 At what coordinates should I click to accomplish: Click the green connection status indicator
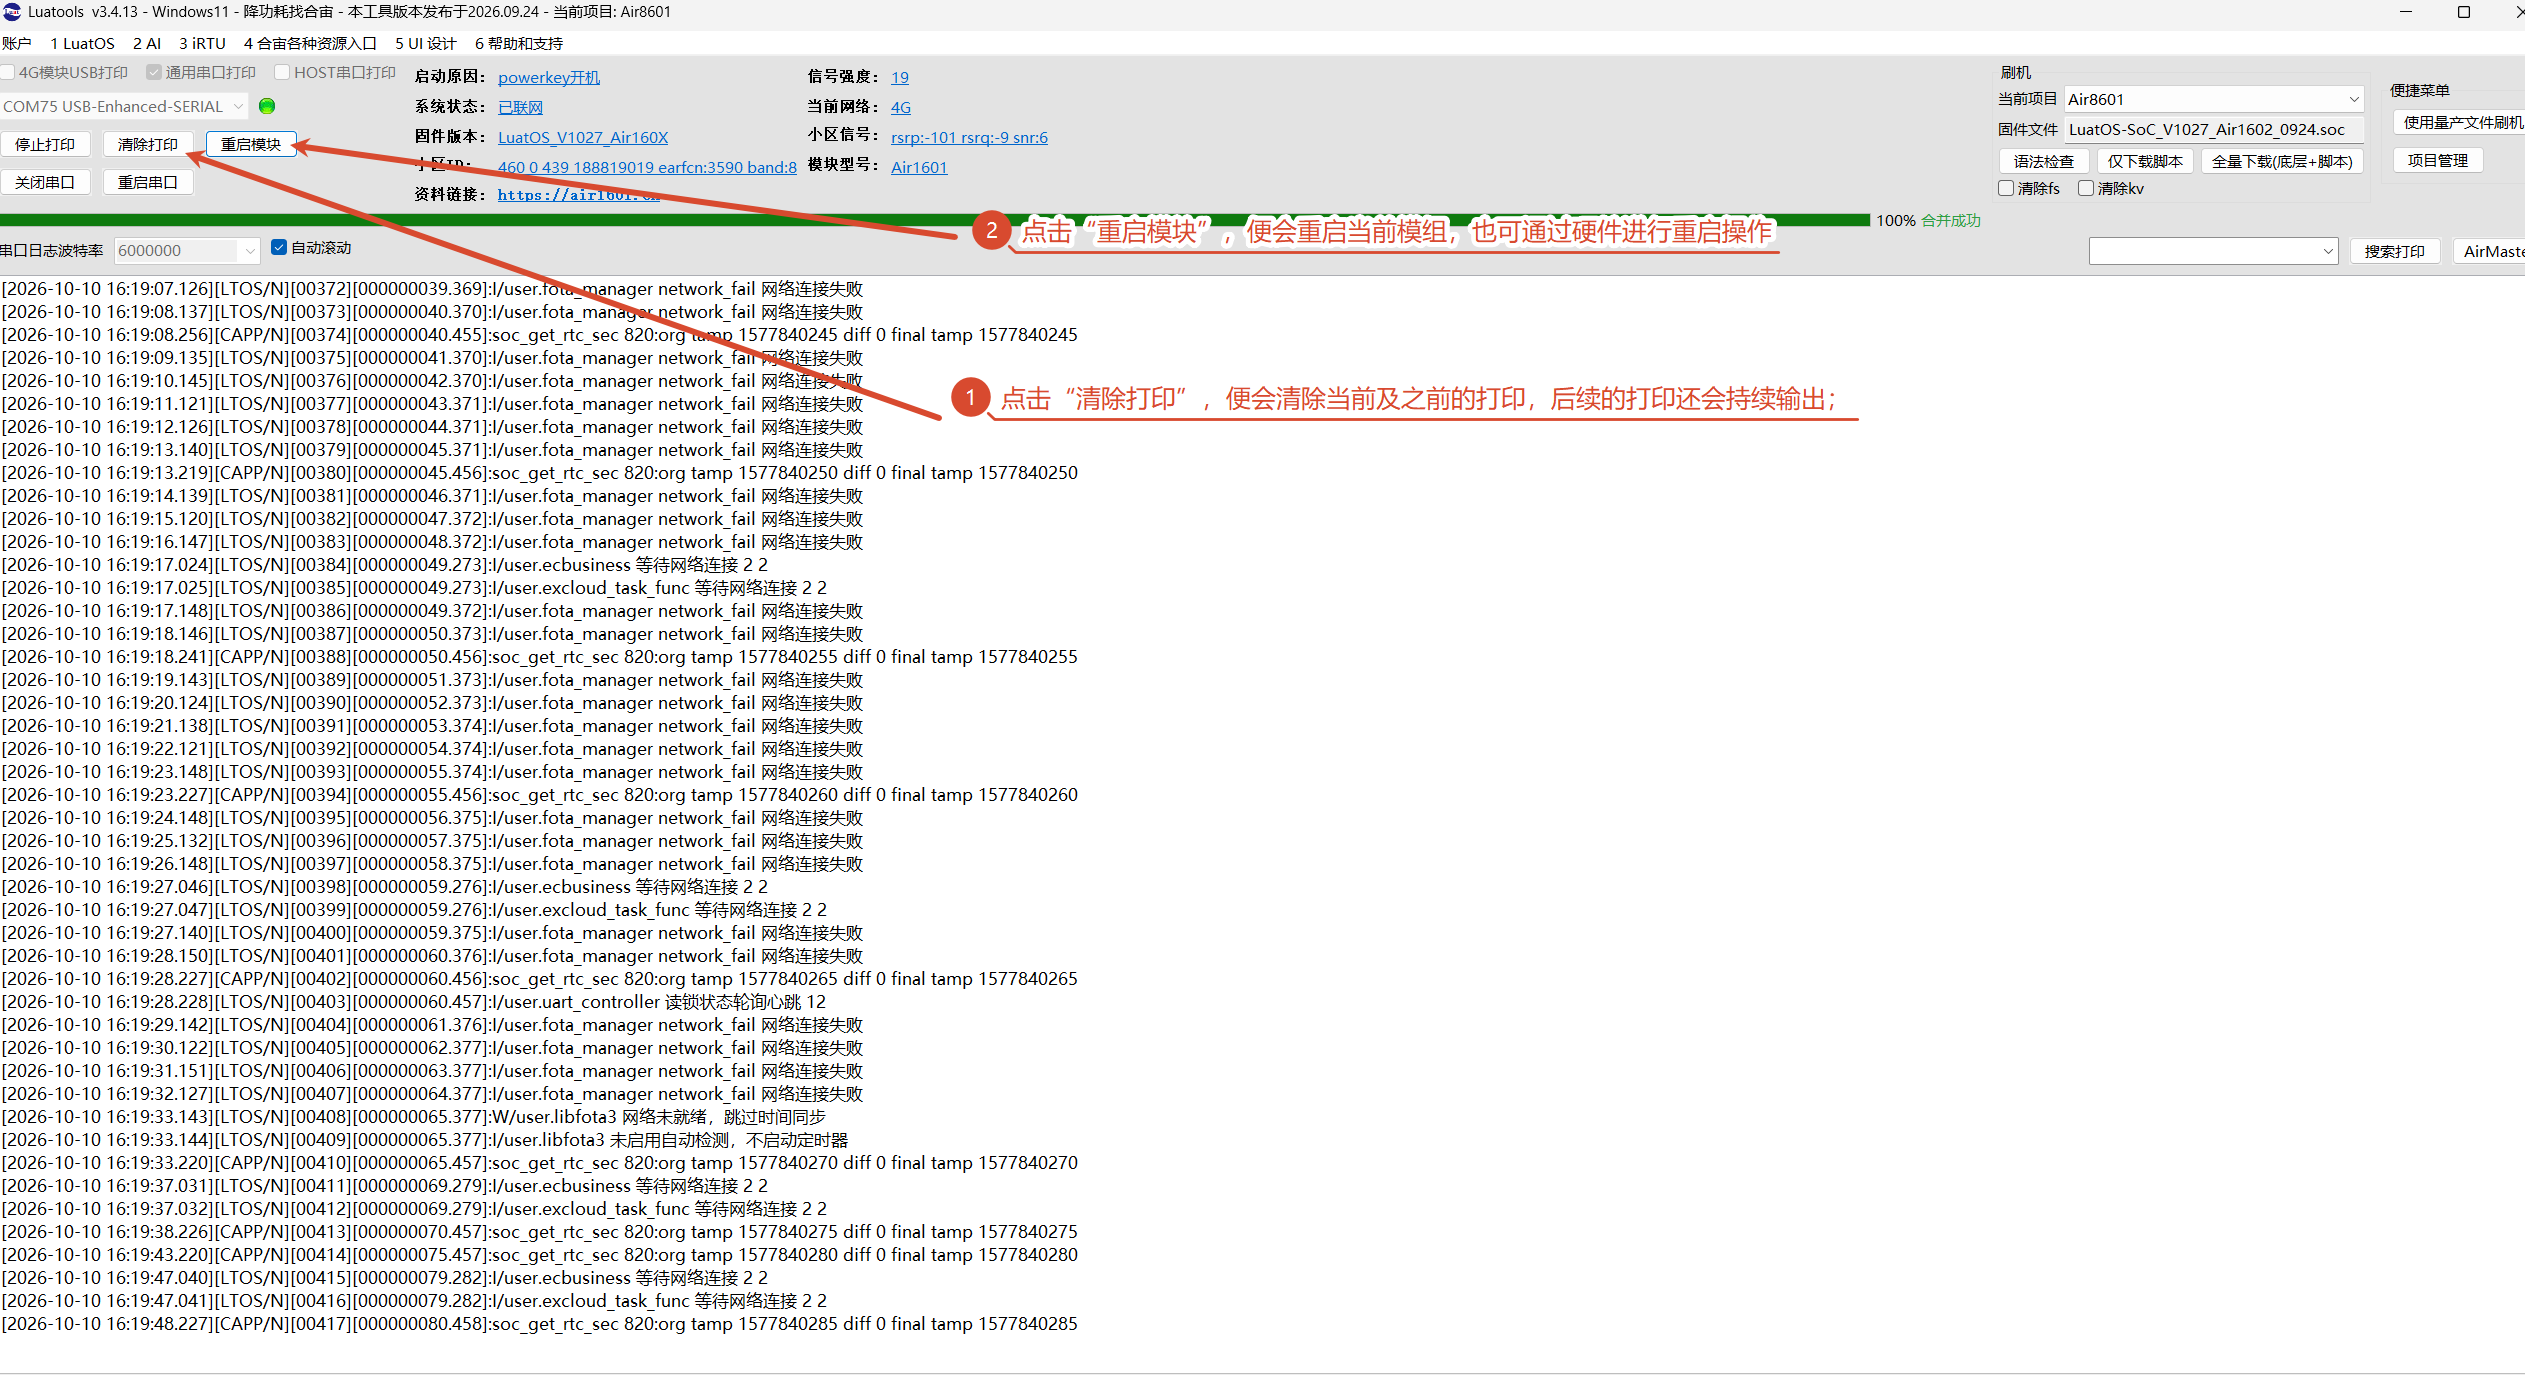[267, 106]
